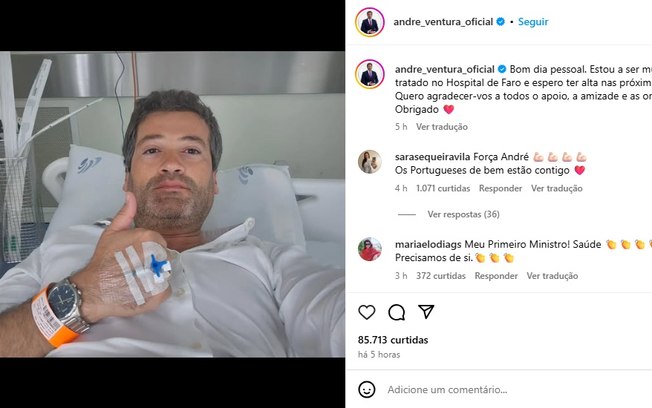View 1.071 curtidas on first comment

click(443, 188)
